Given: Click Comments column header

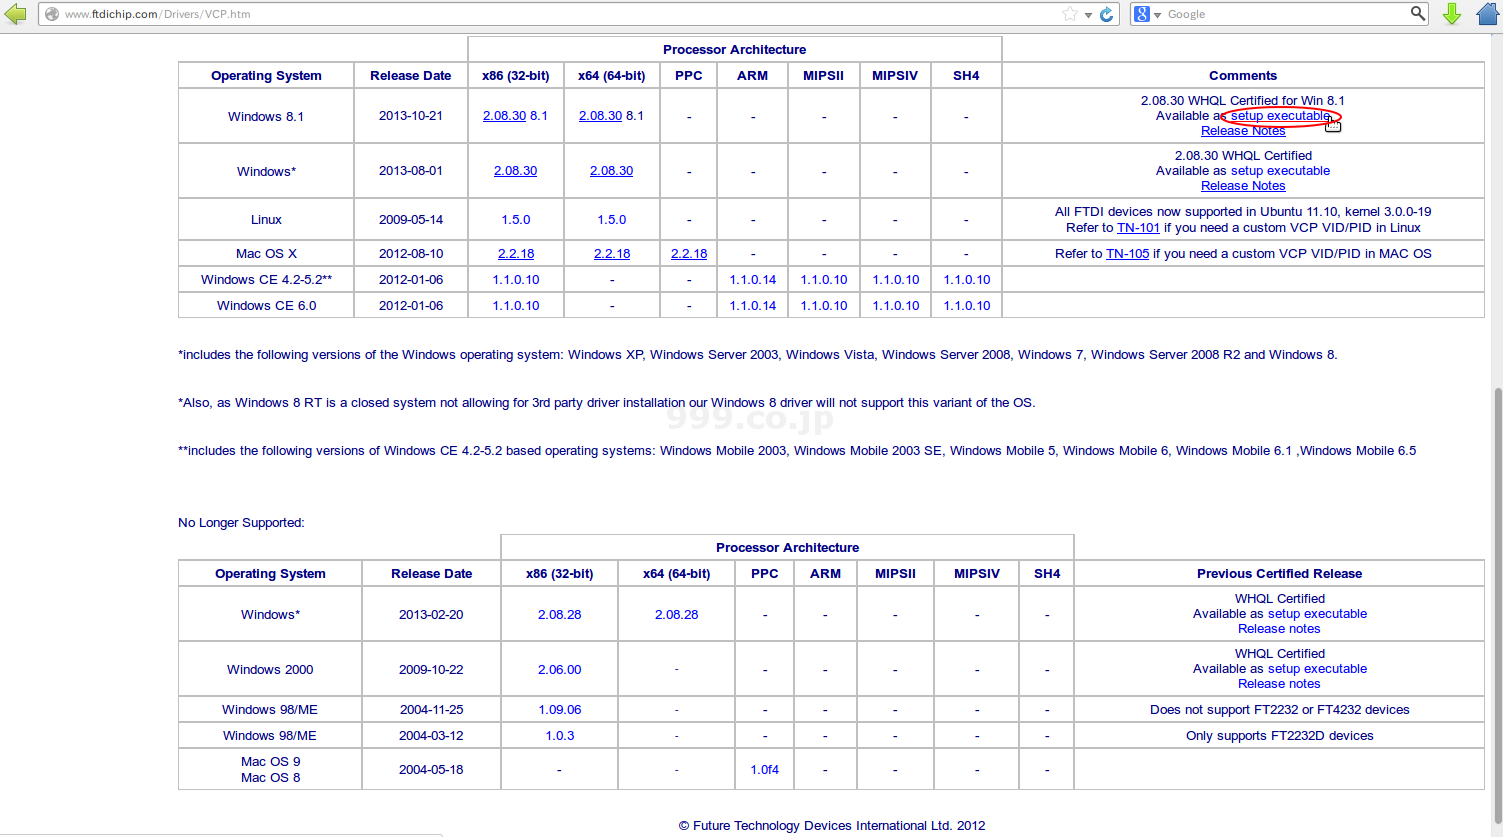Looking at the screenshot, I should coord(1243,76).
